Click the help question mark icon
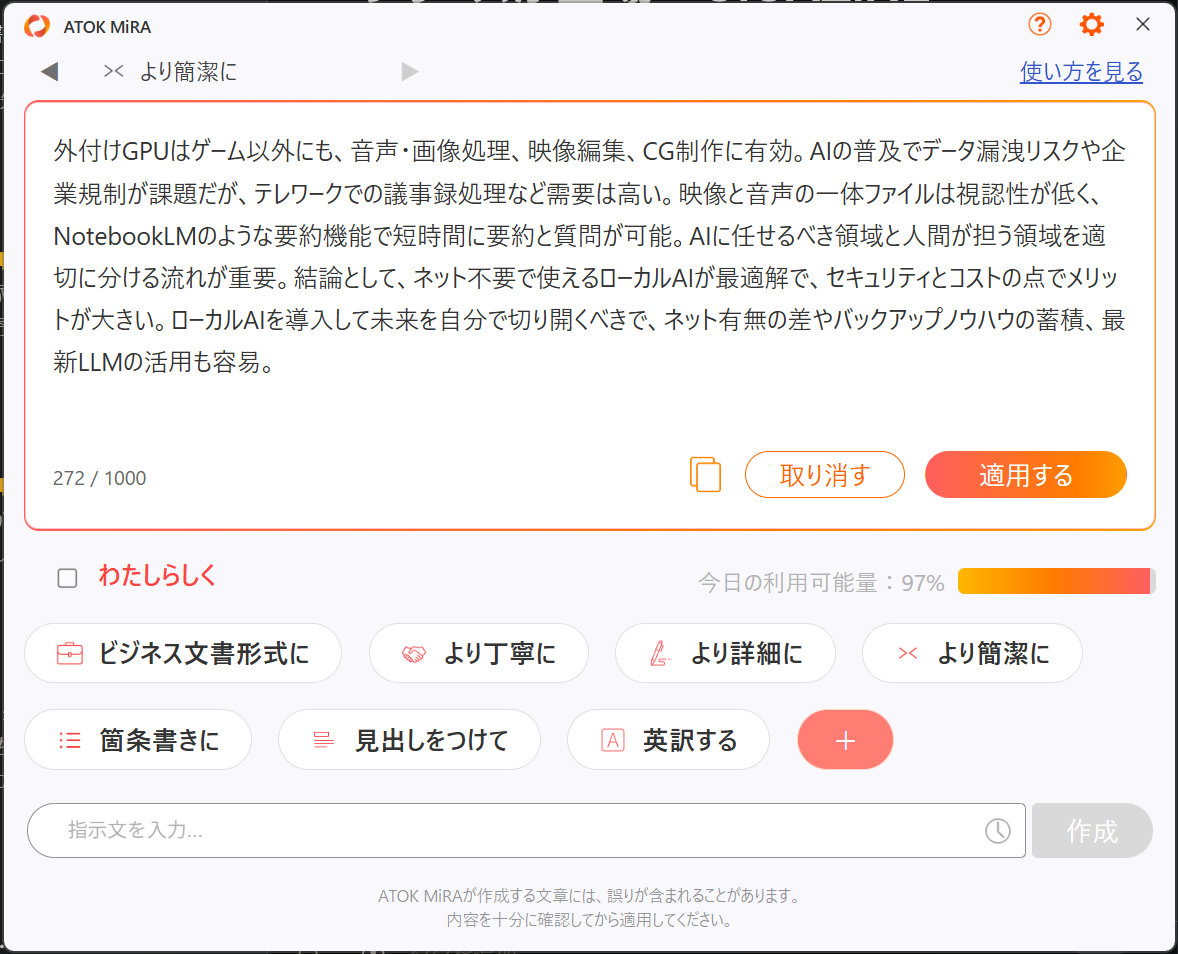 pos(1040,25)
